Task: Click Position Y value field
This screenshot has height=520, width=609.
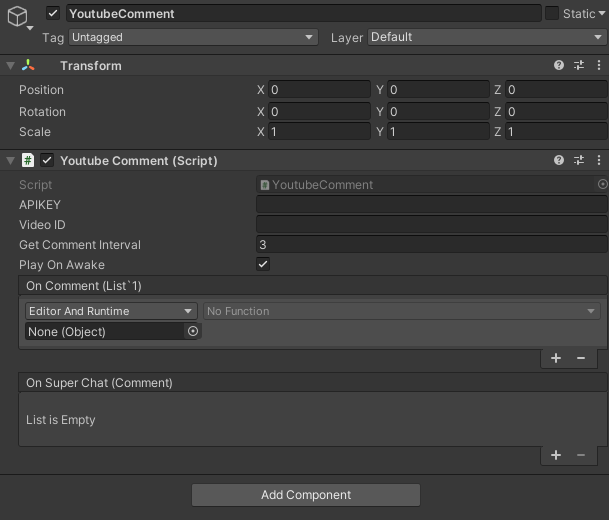Action: (x=438, y=90)
